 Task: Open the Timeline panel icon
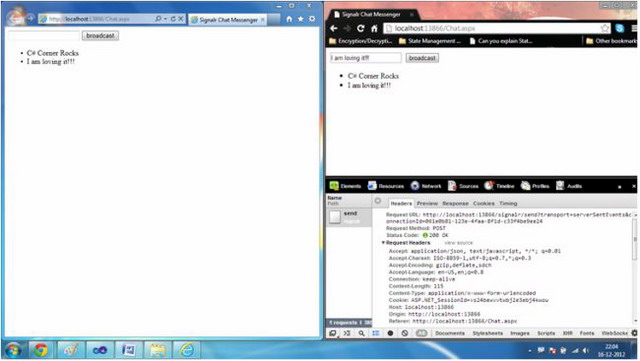coord(489,186)
